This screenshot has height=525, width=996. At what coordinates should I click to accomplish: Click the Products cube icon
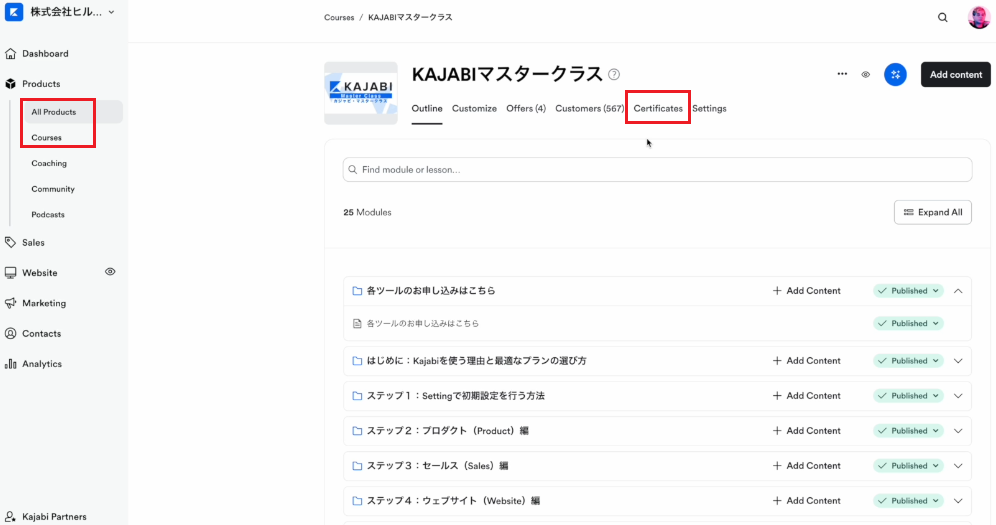click(11, 84)
